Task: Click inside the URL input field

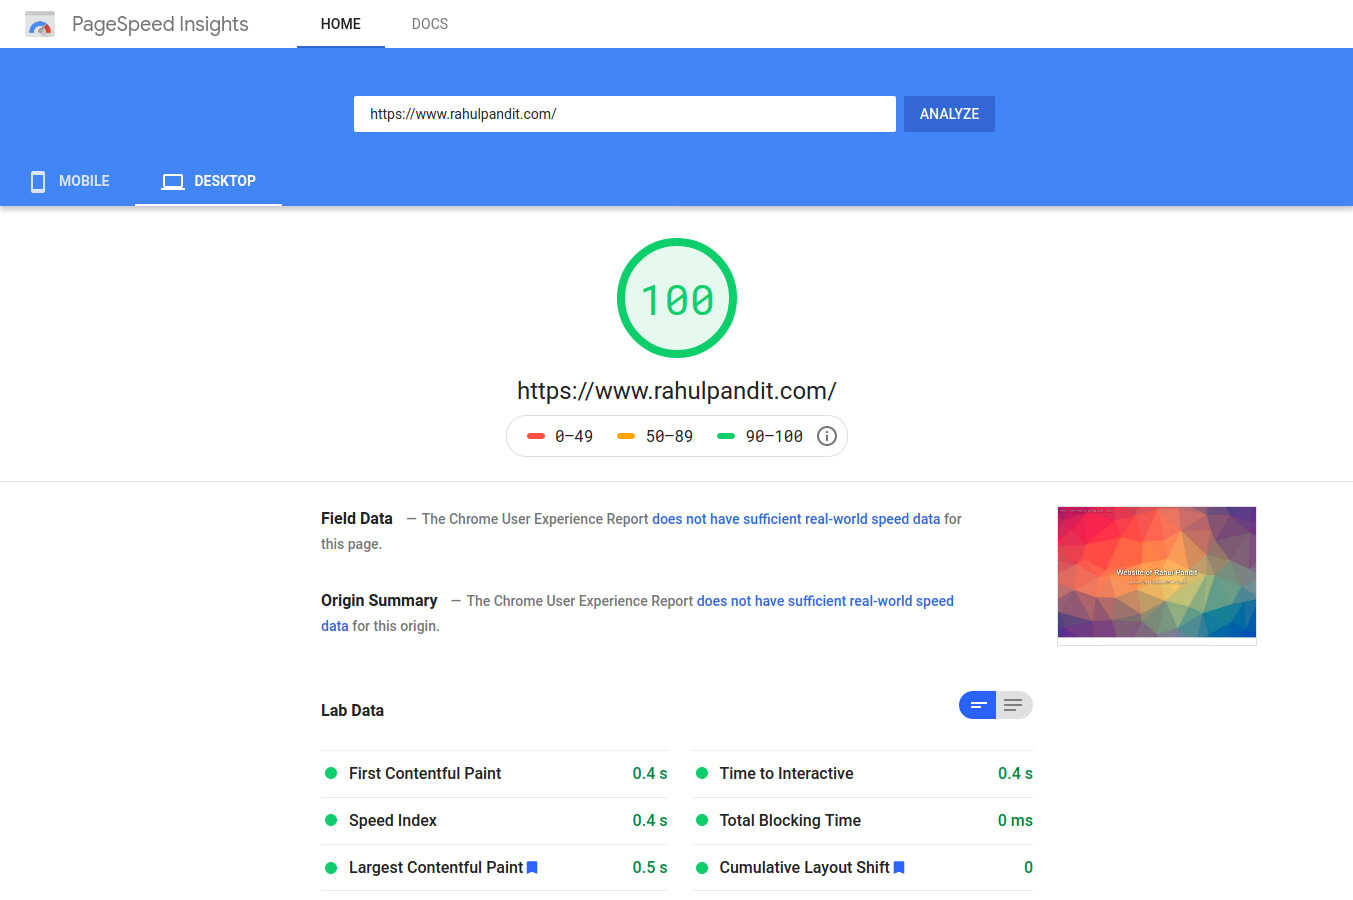Action: tap(624, 113)
